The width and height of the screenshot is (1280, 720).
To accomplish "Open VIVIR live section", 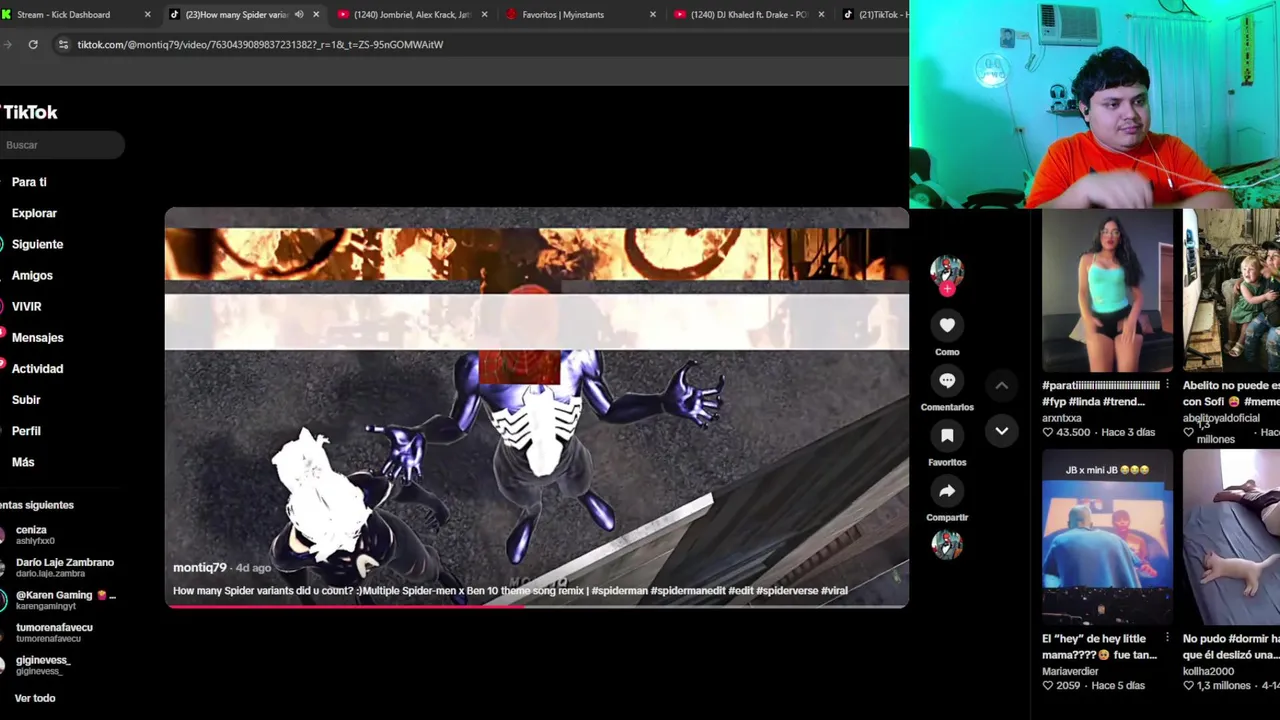I will pyautogui.click(x=26, y=306).
